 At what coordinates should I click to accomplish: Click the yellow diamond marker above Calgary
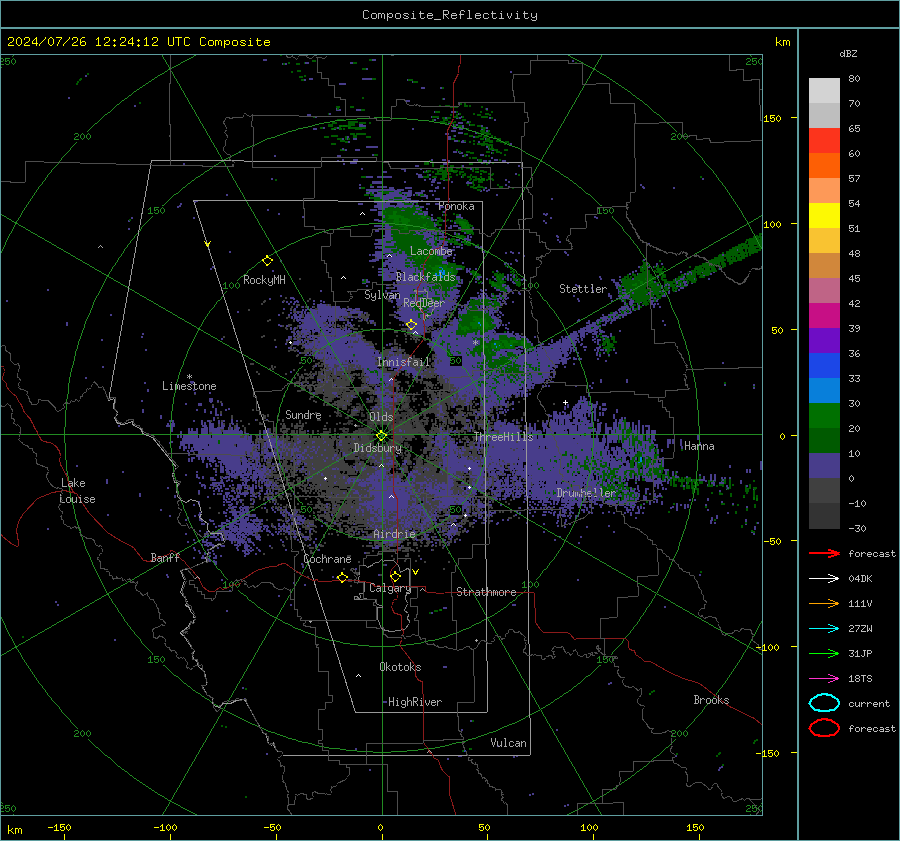[395, 576]
